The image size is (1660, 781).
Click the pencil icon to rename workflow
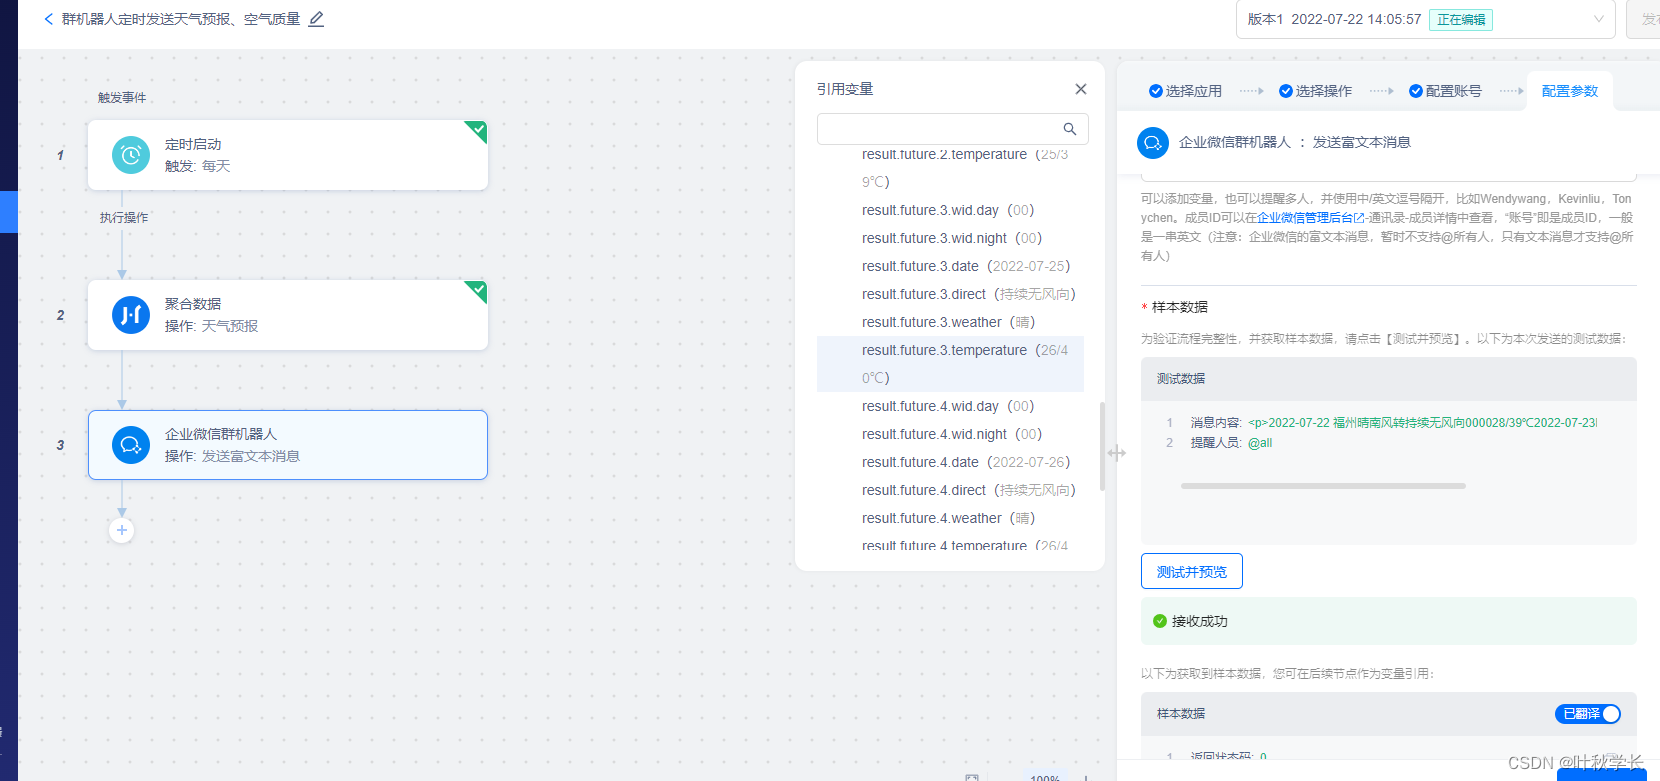pyautogui.click(x=316, y=19)
